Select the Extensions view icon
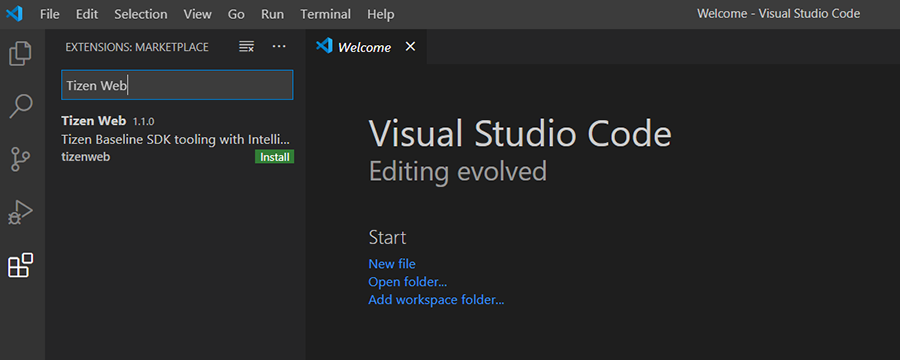 click(21, 265)
